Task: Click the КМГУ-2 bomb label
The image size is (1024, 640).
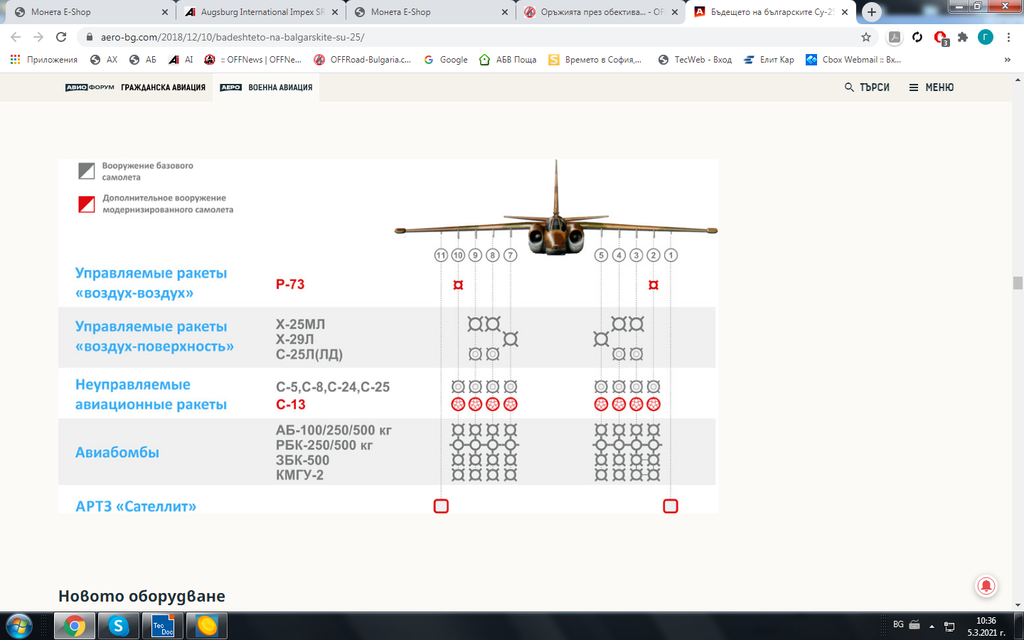Action: coord(300,475)
